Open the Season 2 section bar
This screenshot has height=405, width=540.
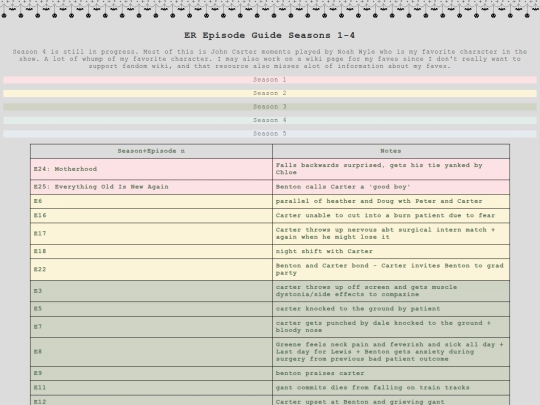(x=270, y=93)
